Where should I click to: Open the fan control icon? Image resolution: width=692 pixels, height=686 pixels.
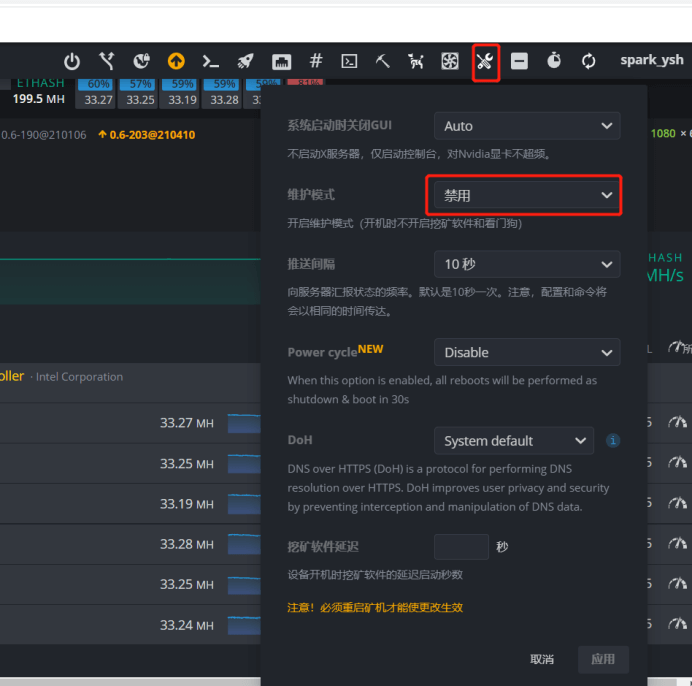click(450, 61)
